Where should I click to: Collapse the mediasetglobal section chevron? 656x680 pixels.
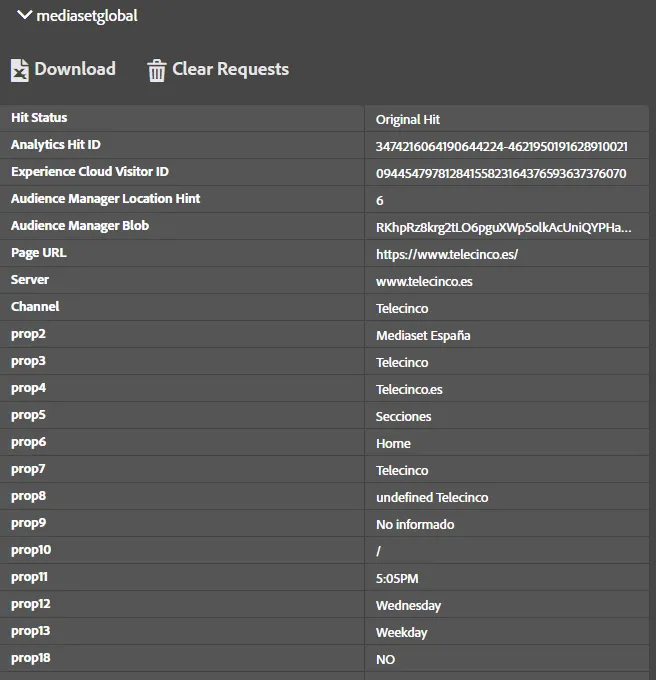click(24, 15)
